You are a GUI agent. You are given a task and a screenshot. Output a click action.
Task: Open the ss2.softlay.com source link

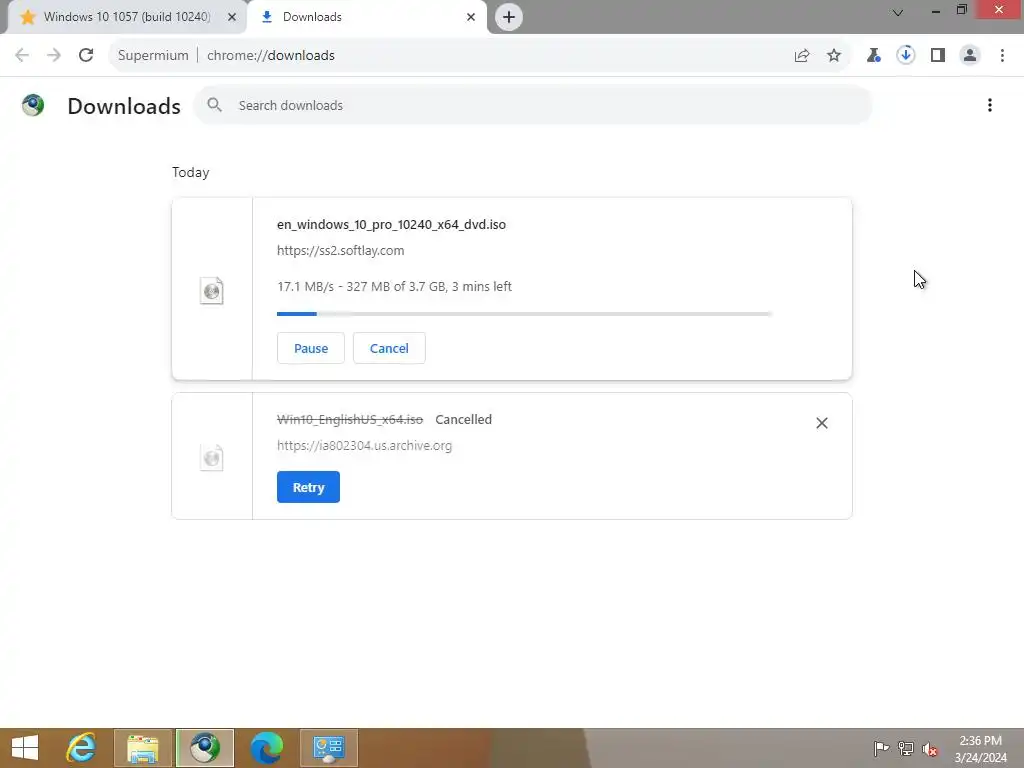click(x=340, y=251)
